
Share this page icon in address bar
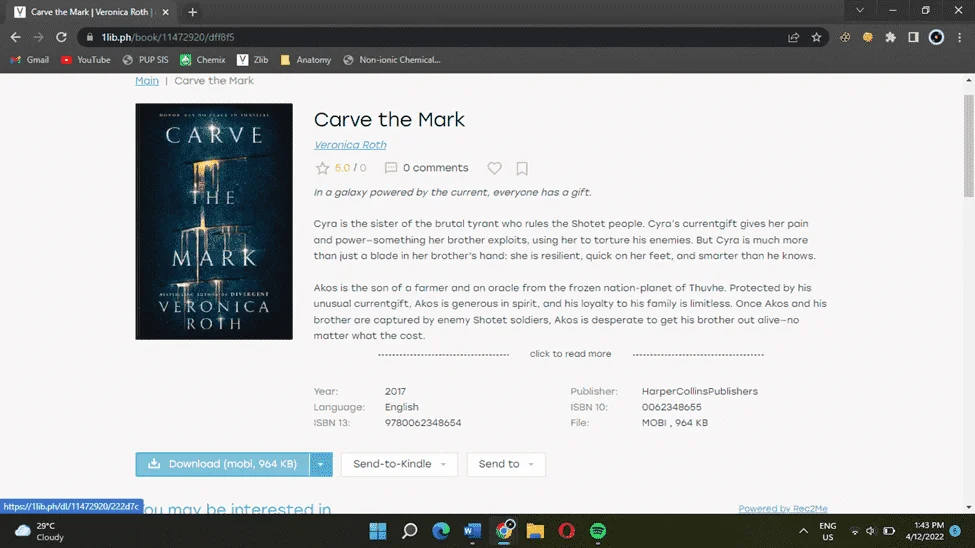coord(793,37)
